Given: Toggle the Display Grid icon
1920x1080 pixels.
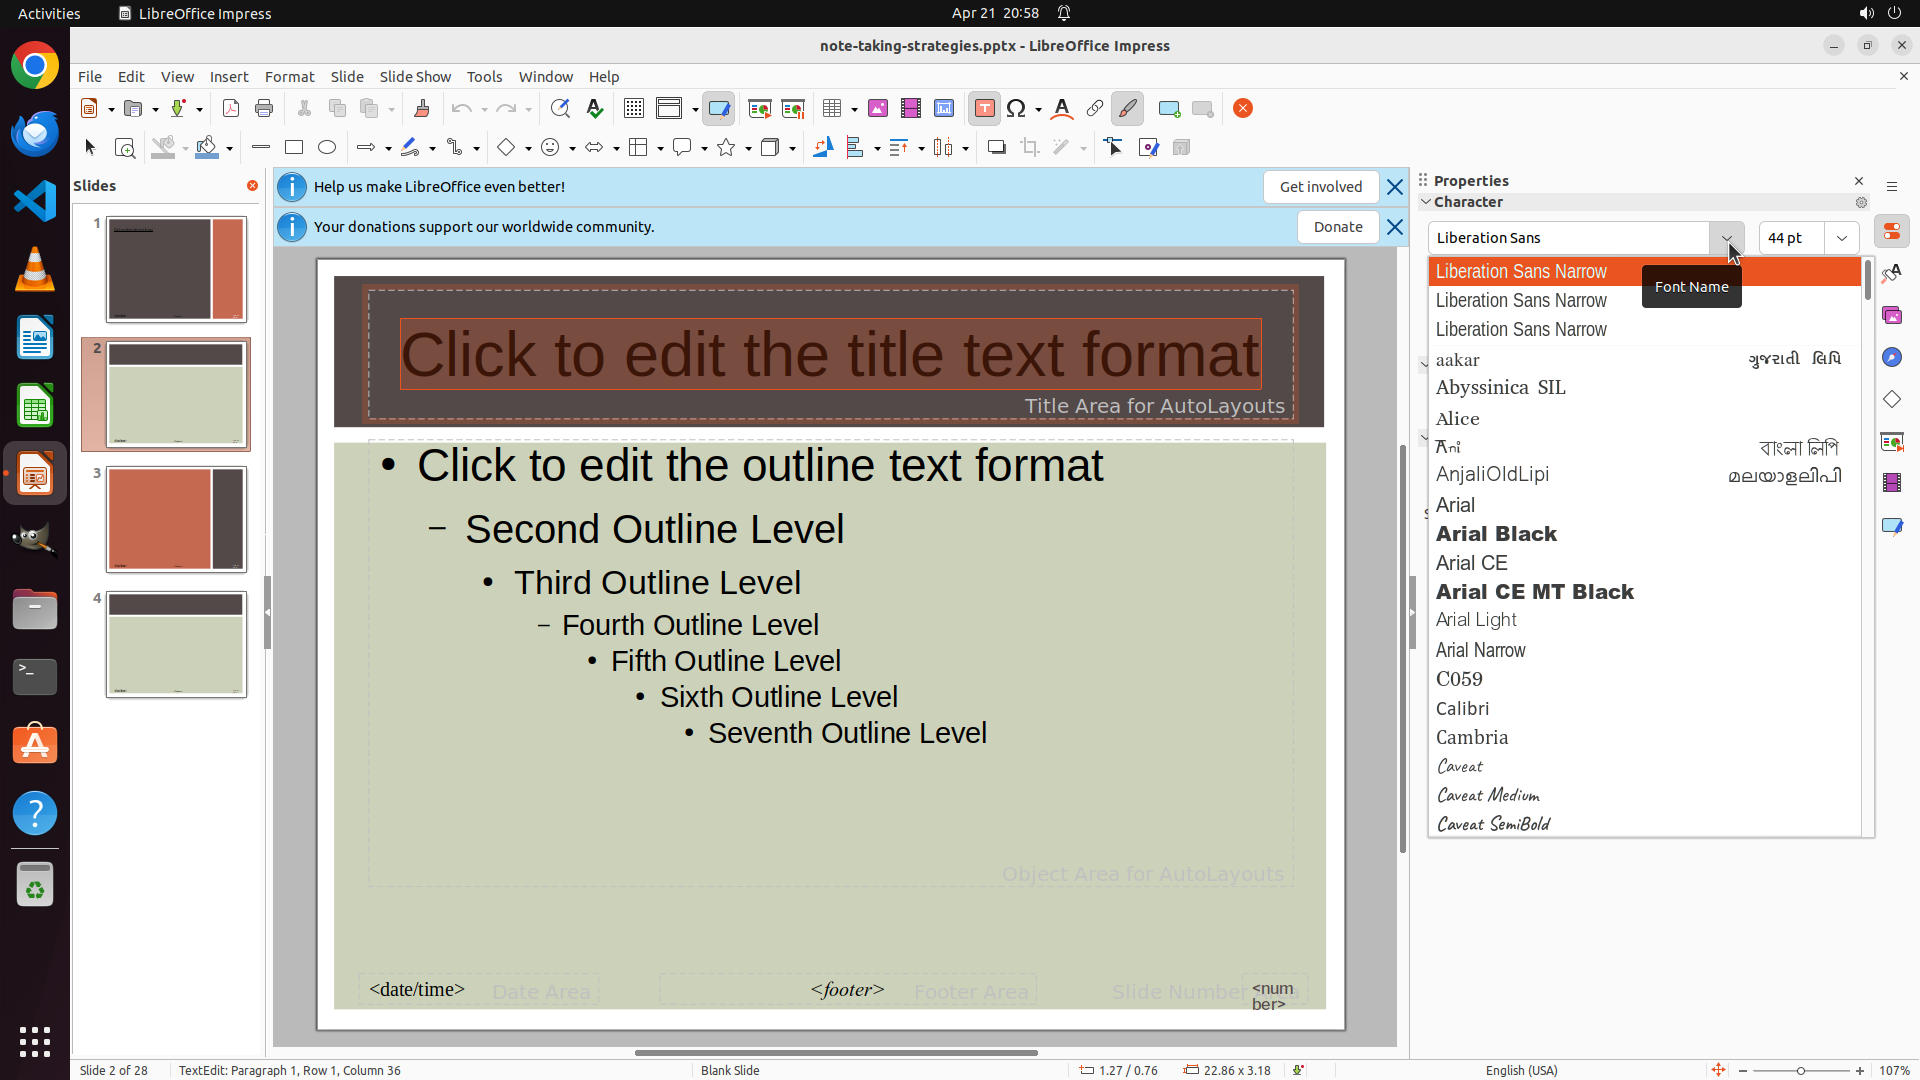Looking at the screenshot, I should (x=633, y=109).
